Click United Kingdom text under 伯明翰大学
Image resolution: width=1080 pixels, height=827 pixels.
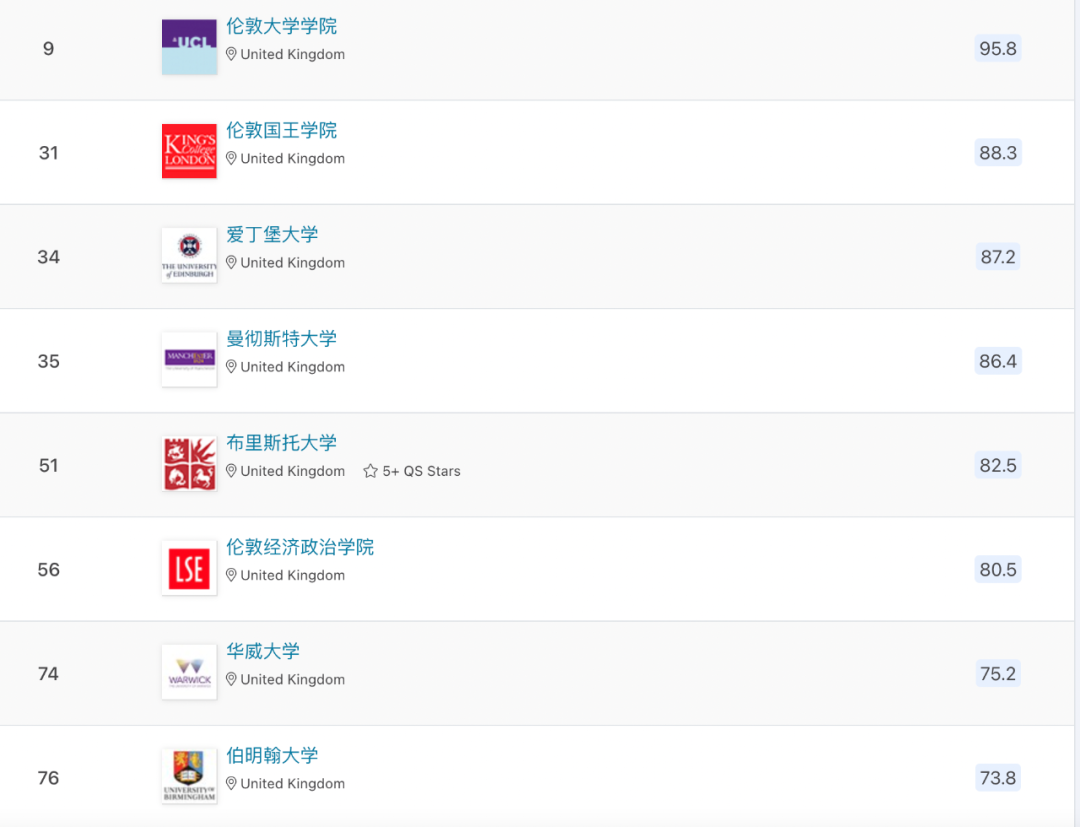point(293,784)
